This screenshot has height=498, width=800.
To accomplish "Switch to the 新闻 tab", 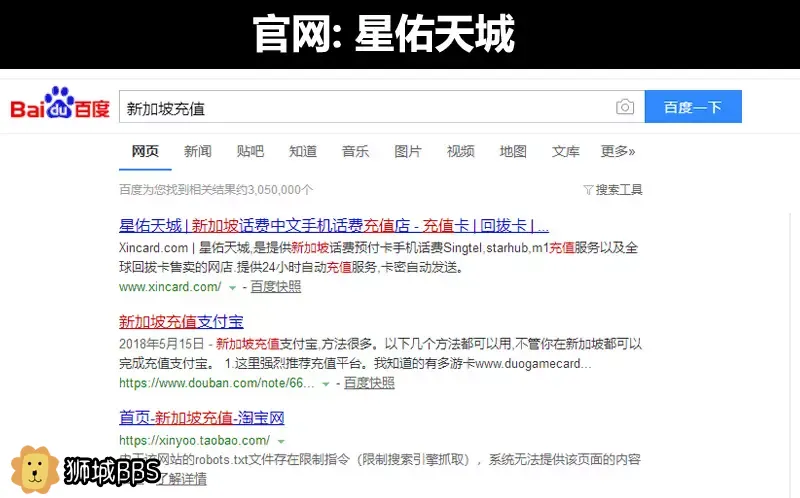I will tap(198, 151).
